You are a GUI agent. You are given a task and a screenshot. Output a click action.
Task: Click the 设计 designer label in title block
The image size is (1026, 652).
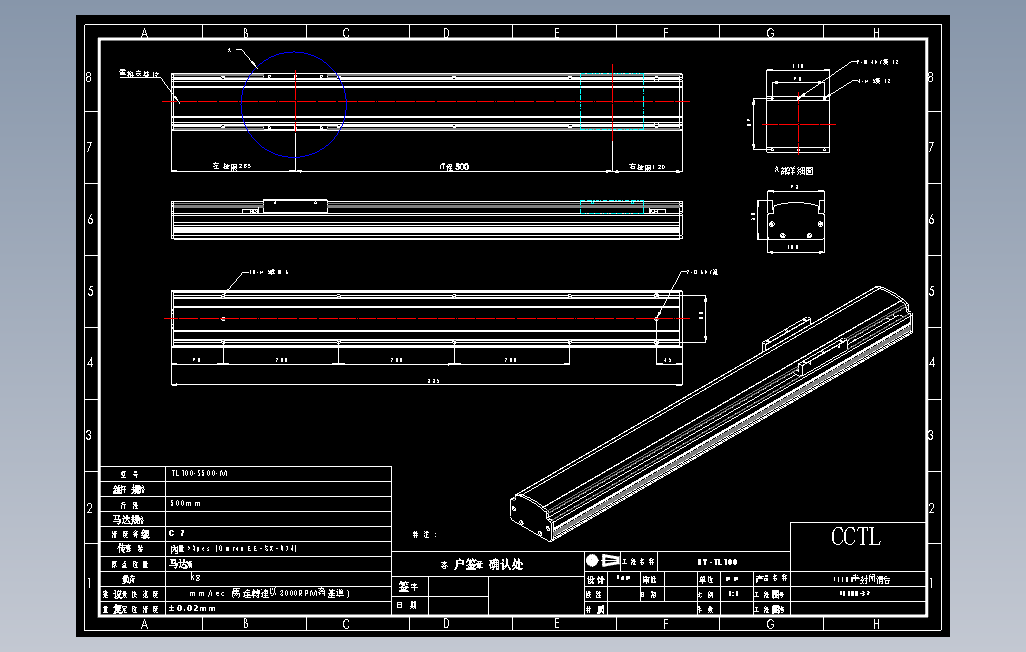click(x=595, y=579)
